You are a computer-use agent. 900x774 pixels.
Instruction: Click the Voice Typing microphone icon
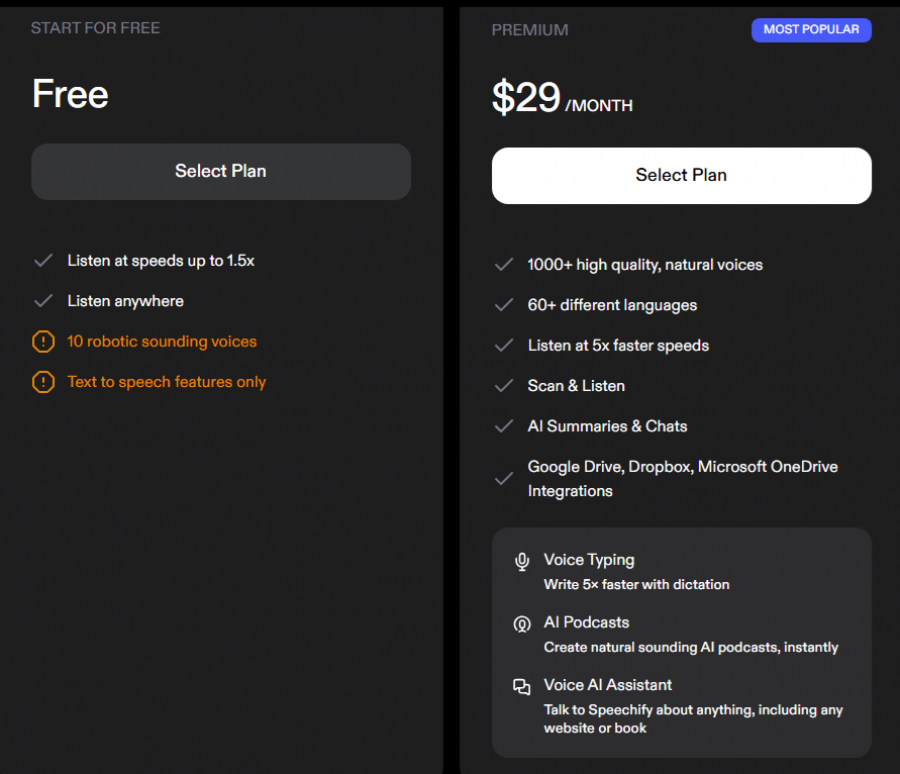click(x=521, y=562)
